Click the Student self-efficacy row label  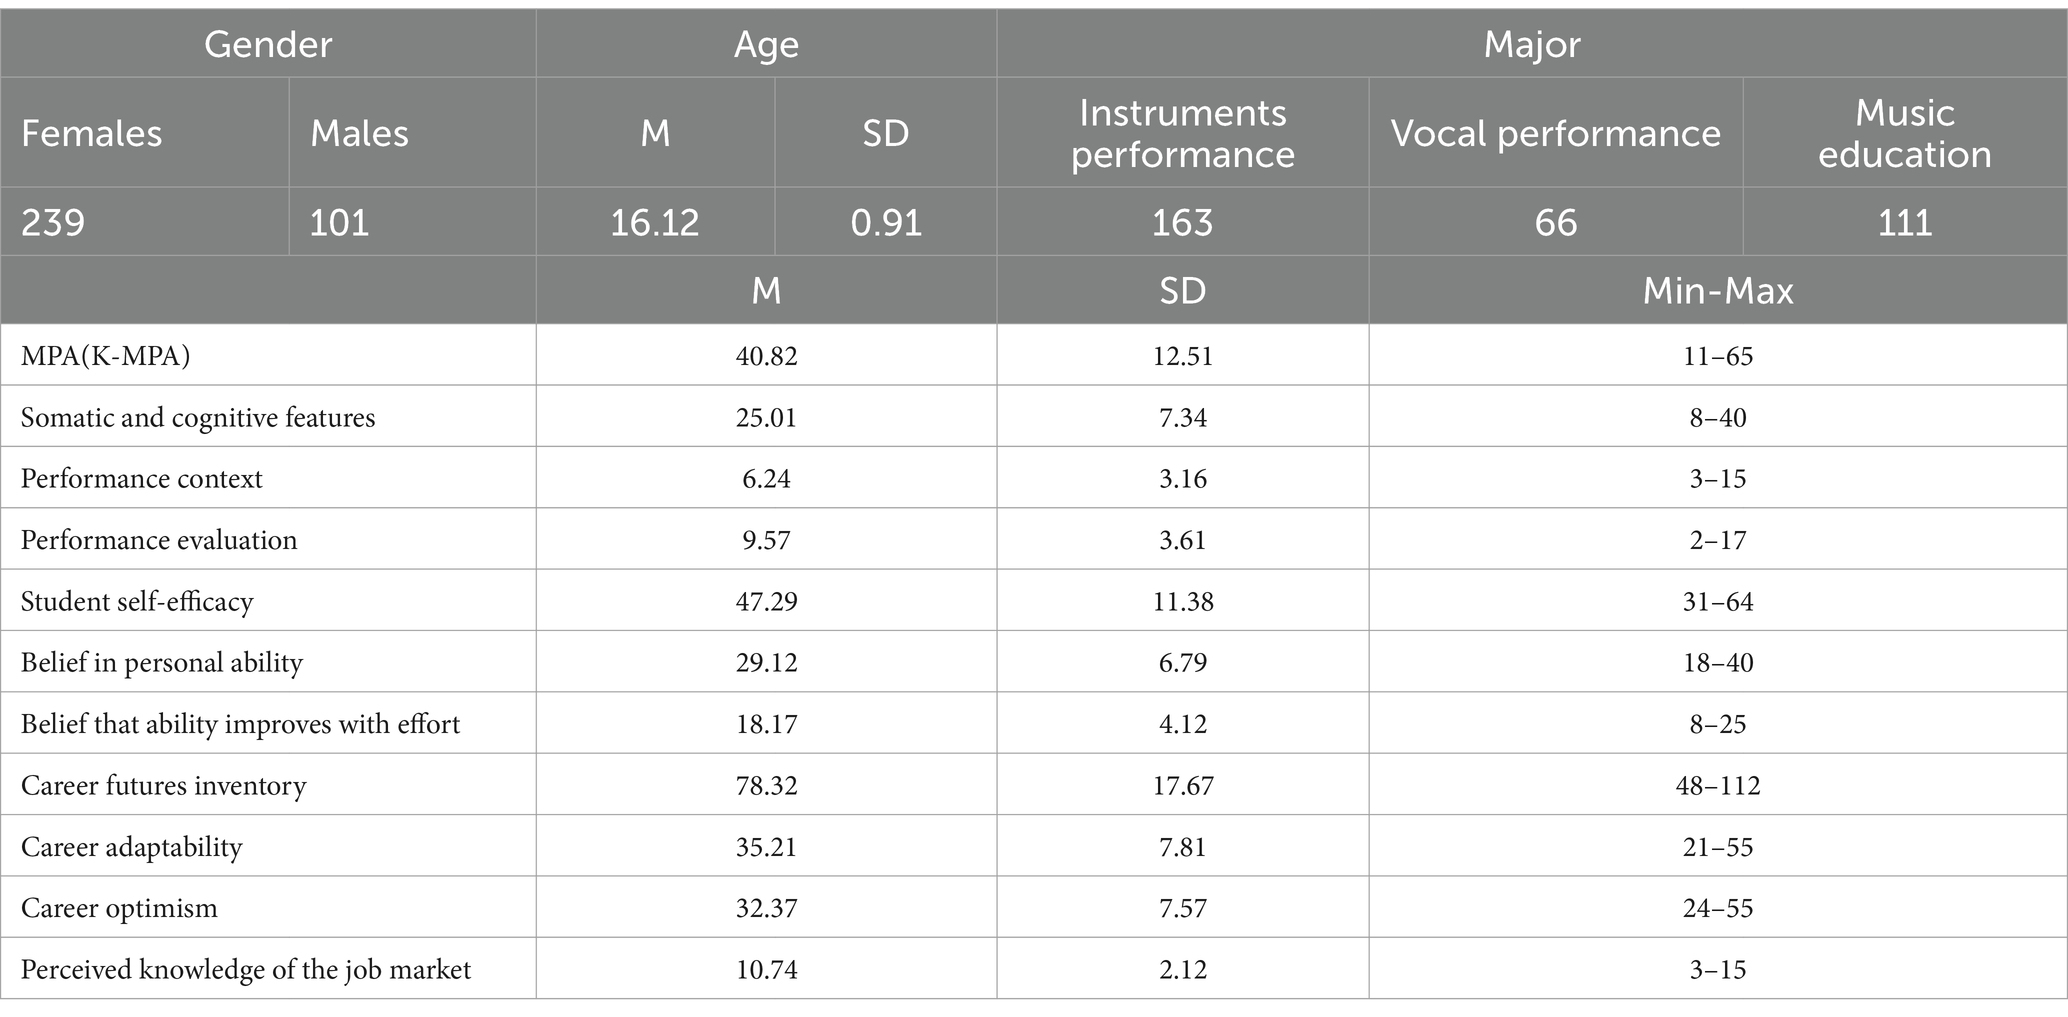pos(137,601)
